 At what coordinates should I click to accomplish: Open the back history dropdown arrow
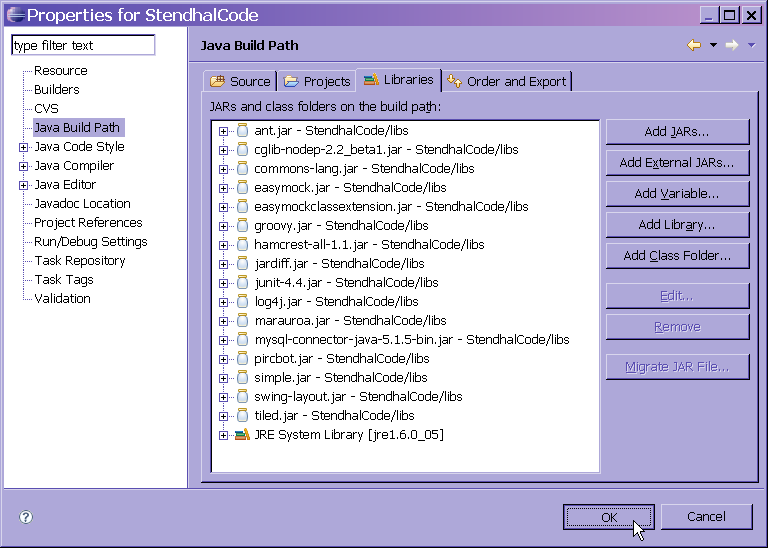coord(713,45)
